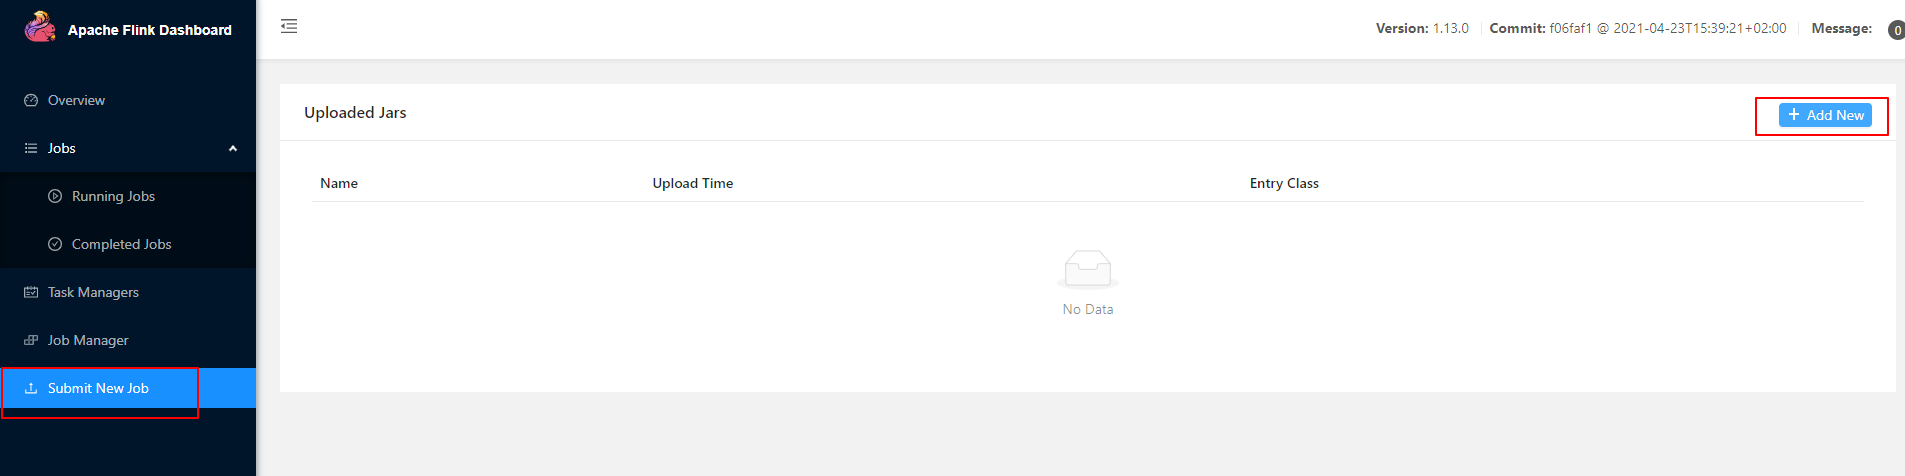Collapse the Jobs submenu arrow
Screen dimensions: 1905x476
[233, 148]
